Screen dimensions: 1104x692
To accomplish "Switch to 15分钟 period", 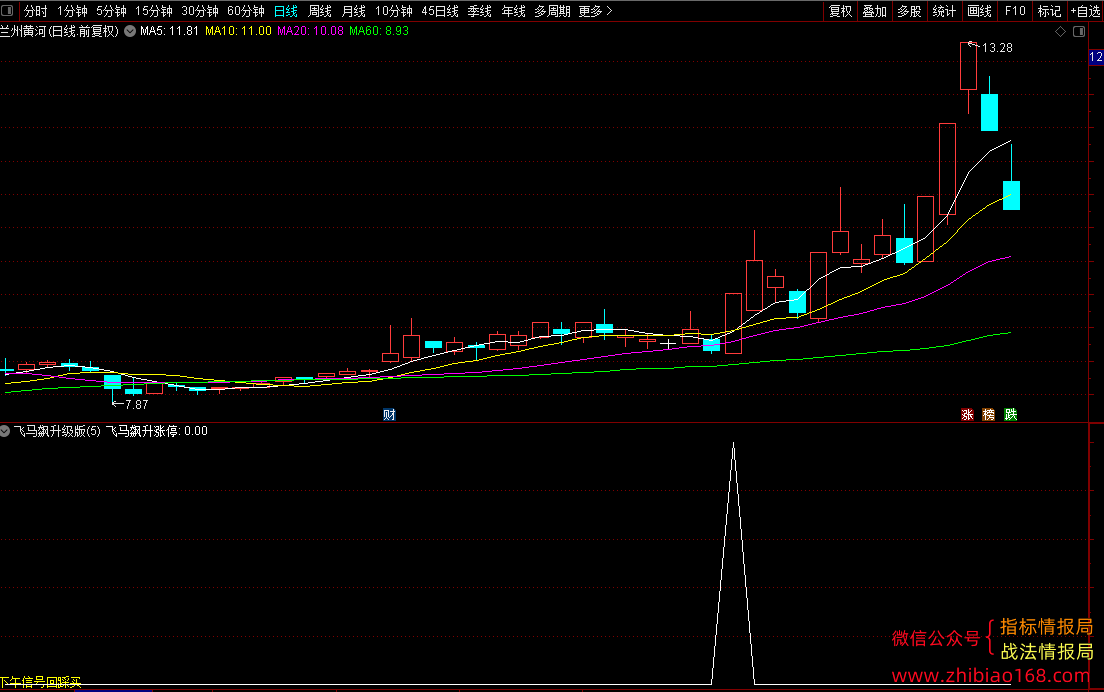I will pos(153,11).
